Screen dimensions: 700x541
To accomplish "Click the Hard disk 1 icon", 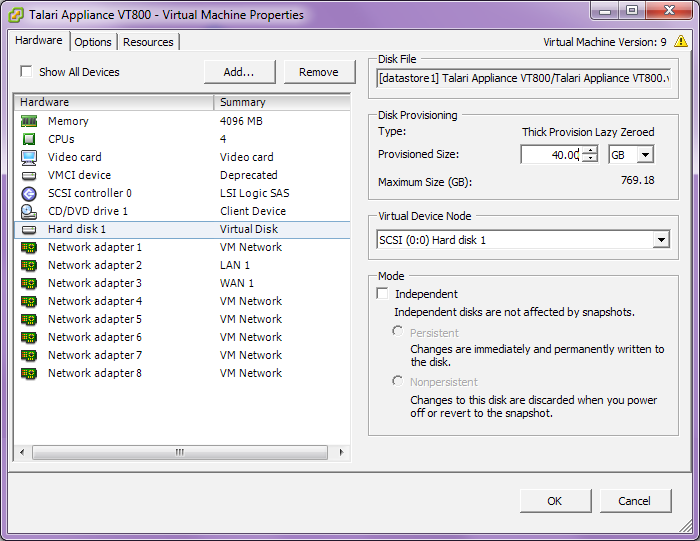I will click(29, 229).
